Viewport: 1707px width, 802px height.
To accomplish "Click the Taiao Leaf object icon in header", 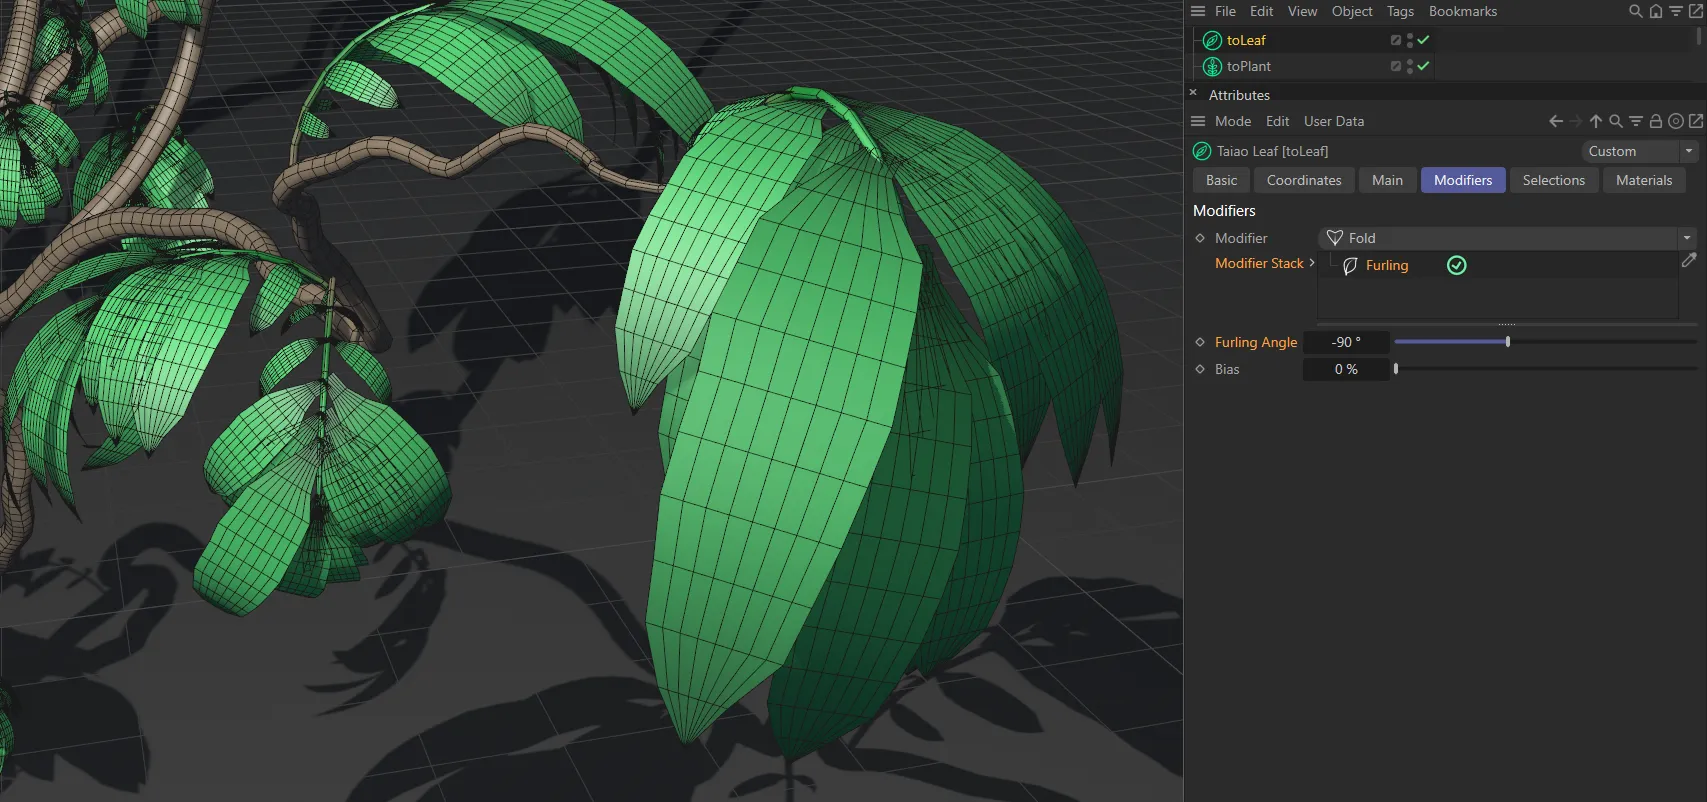I will [1202, 151].
